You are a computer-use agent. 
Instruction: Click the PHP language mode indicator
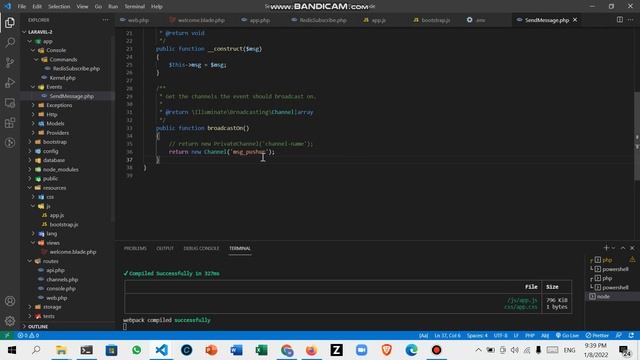click(x=530, y=336)
